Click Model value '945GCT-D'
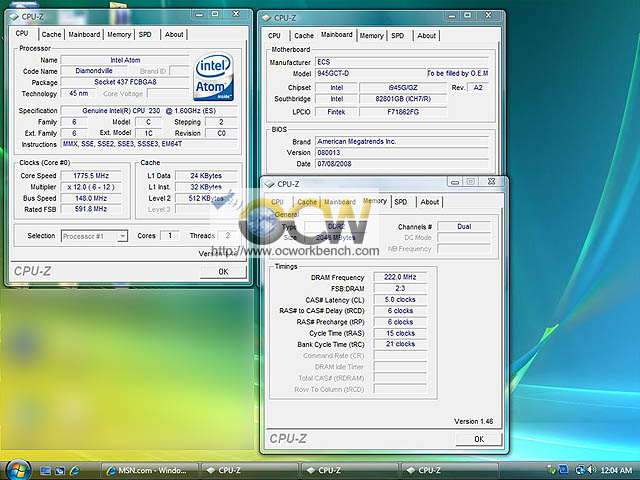This screenshot has width=640, height=480. tap(370, 73)
